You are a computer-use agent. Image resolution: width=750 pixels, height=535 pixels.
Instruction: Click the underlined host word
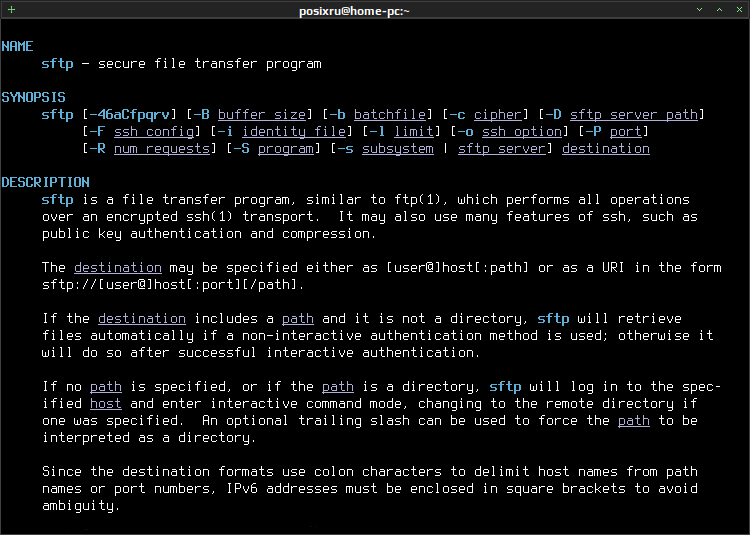coord(106,404)
